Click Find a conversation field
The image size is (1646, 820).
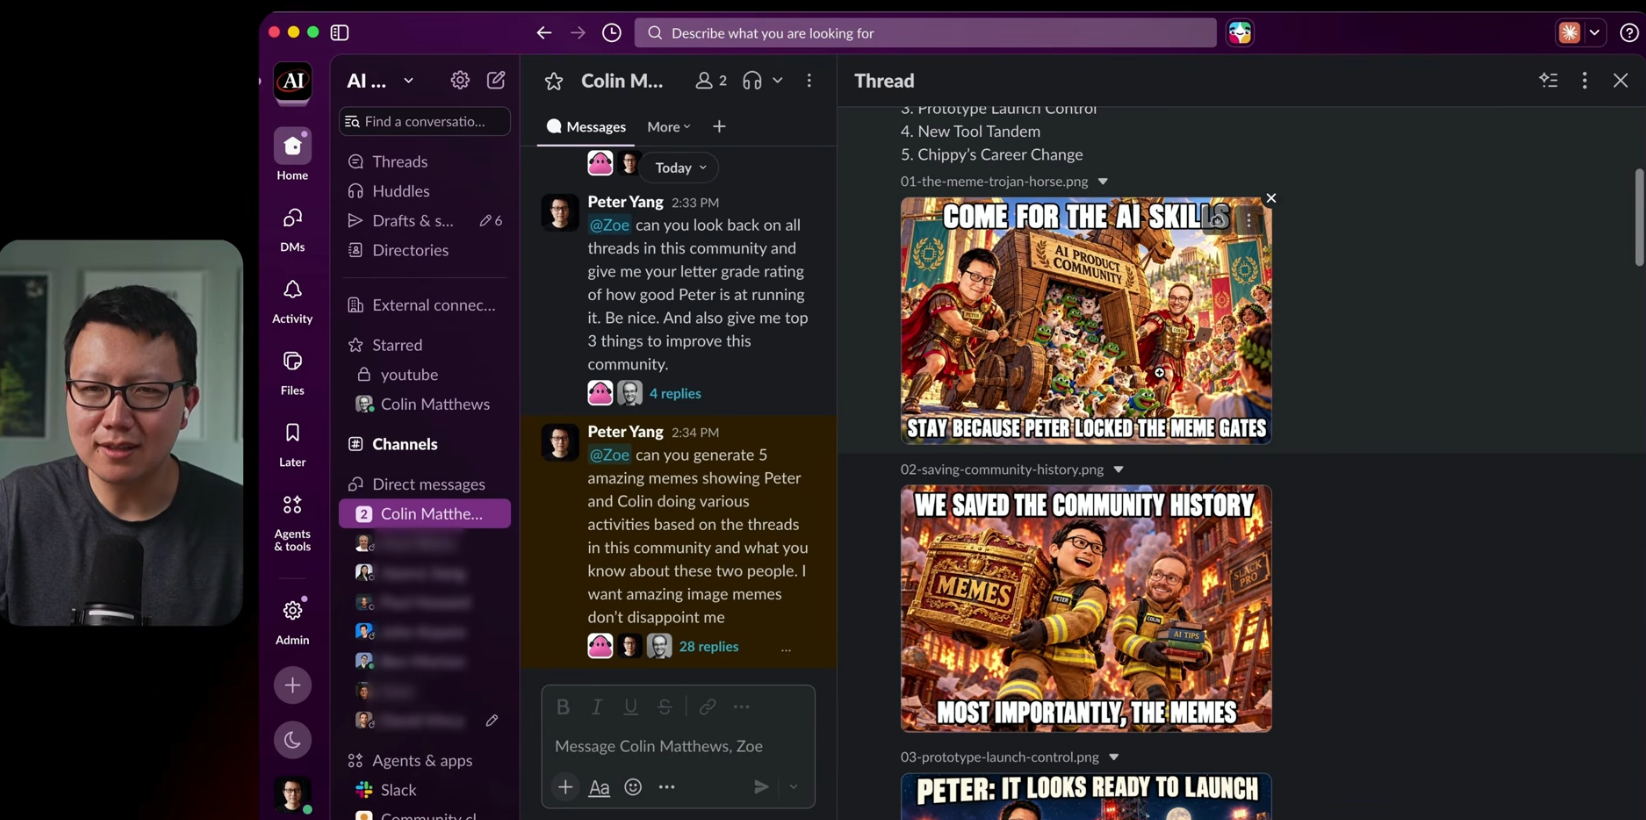[x=425, y=121]
